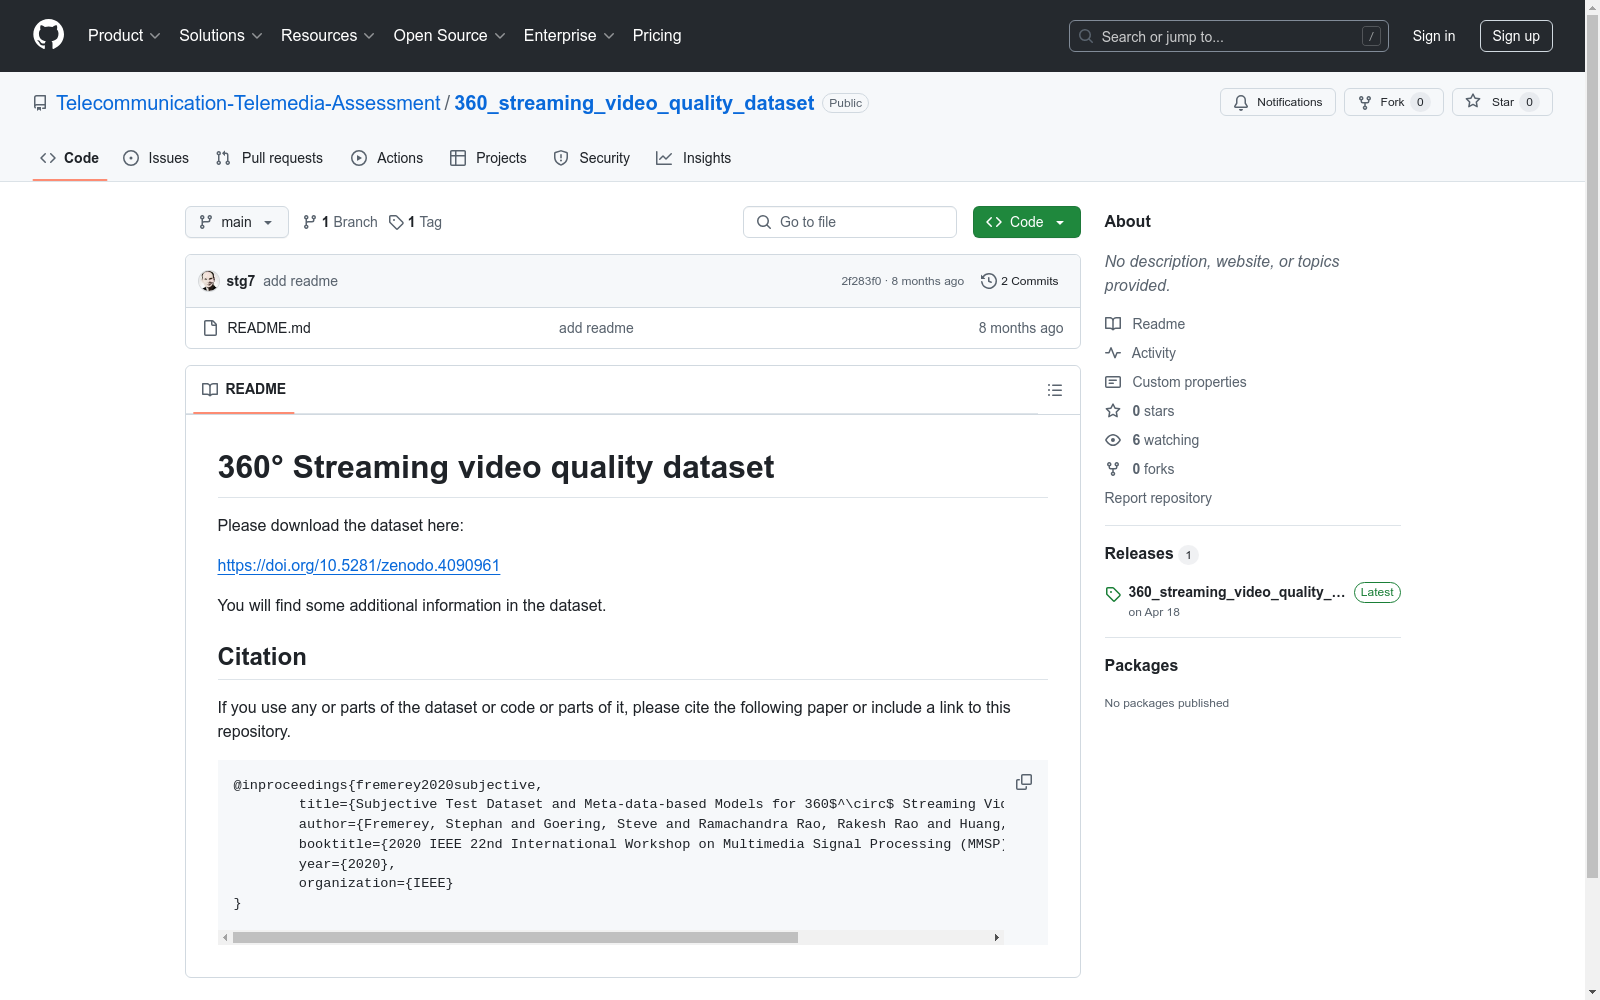Image resolution: width=1600 pixels, height=1000 pixels.
Task: Expand the Solutions menu
Action: 221,36
